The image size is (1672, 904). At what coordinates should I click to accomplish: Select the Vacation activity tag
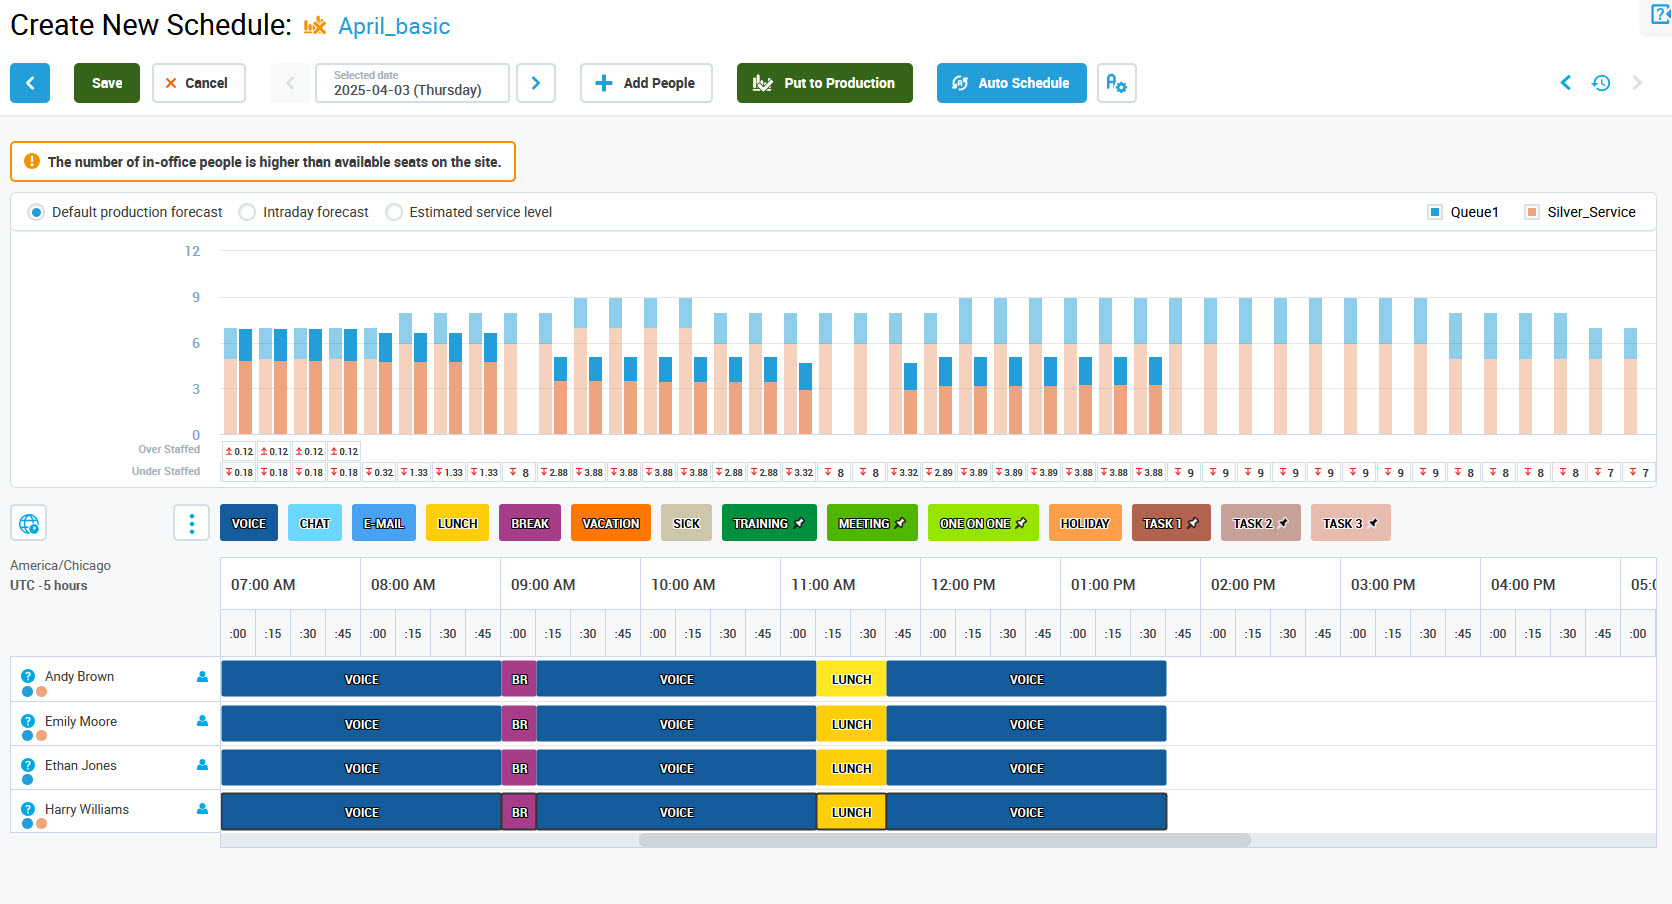point(610,523)
